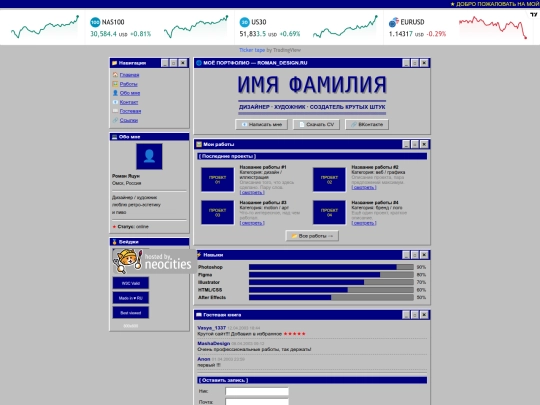
Task: Click the Illustrator skill bar
Action: (331, 282)
